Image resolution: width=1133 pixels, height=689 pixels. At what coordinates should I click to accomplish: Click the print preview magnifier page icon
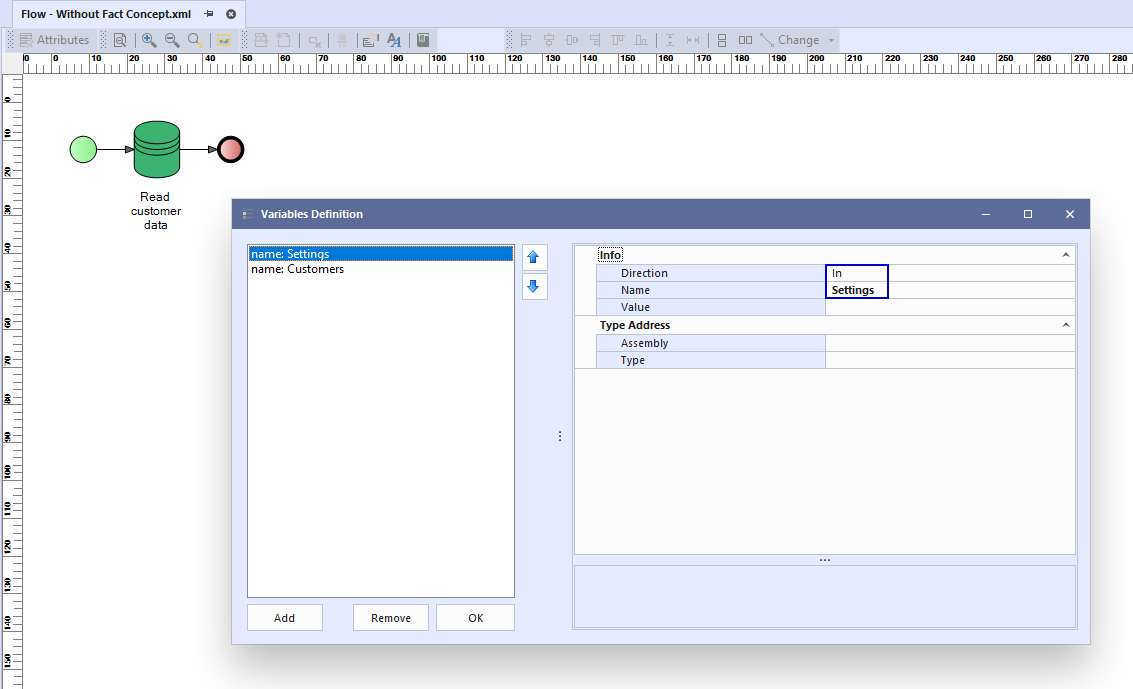click(x=120, y=40)
